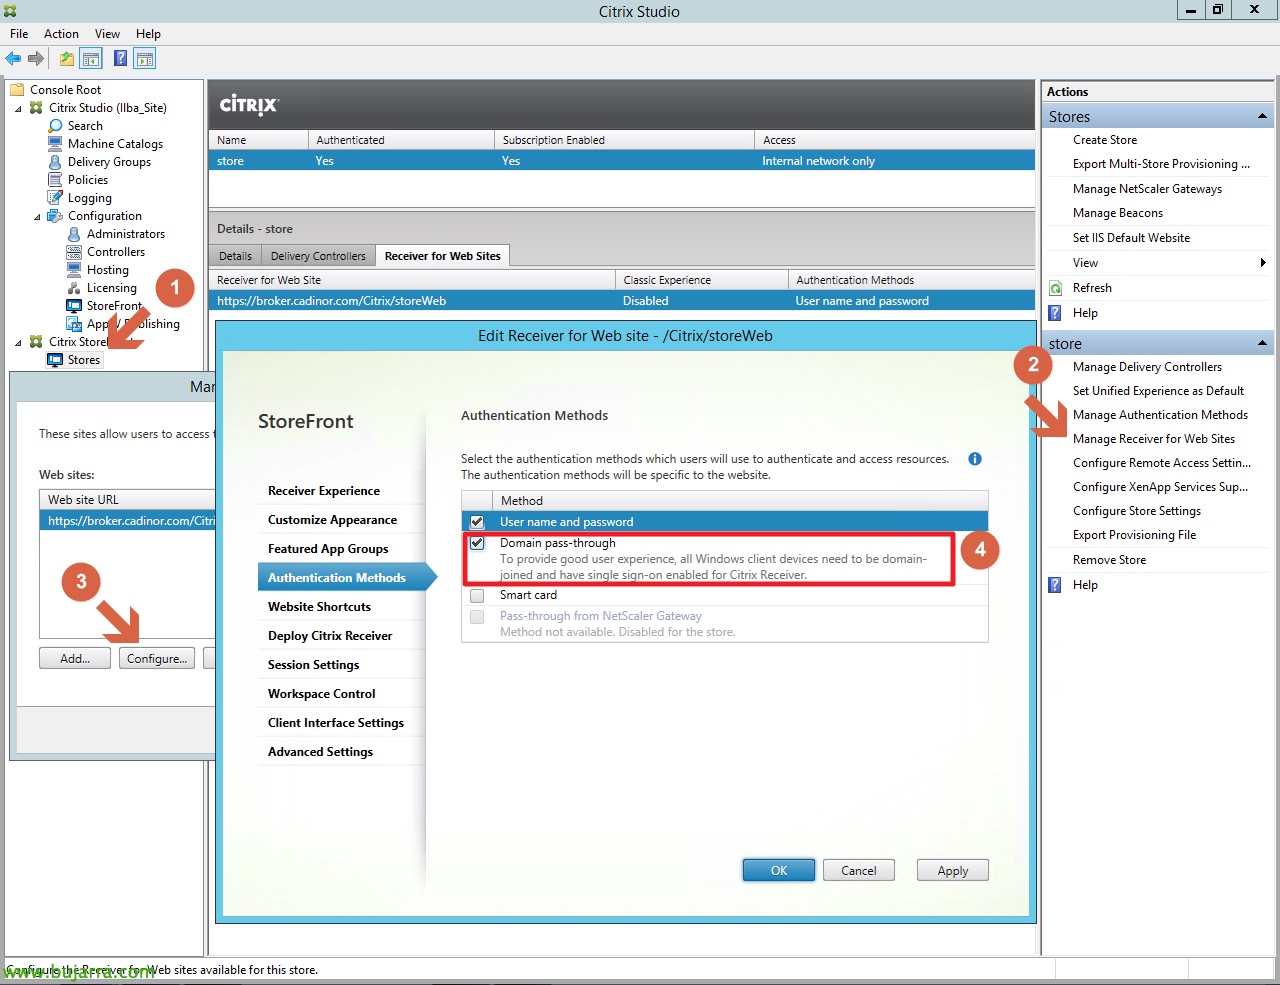Select the store row in stores list
This screenshot has width=1280, height=985.
coord(622,161)
